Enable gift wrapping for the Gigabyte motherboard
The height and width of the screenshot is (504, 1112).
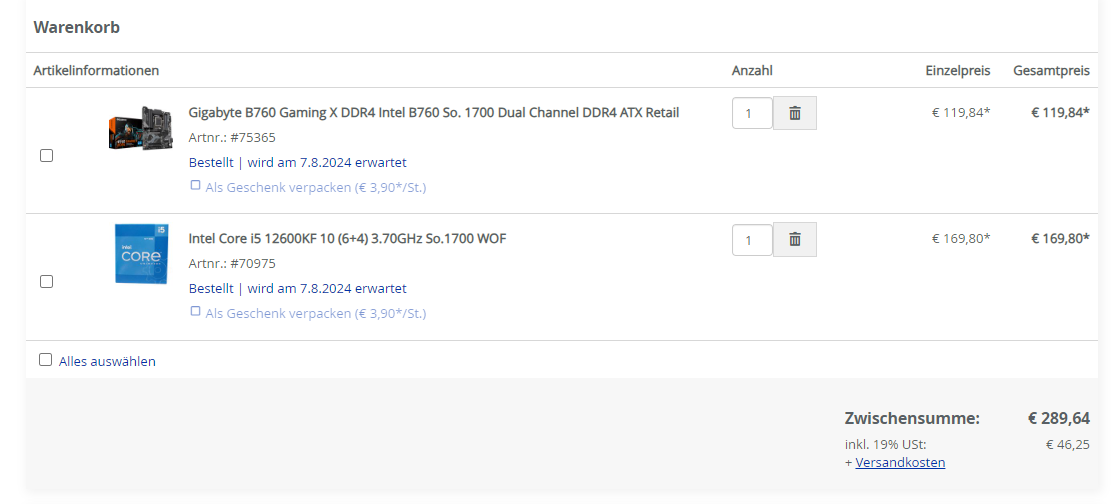(196, 186)
